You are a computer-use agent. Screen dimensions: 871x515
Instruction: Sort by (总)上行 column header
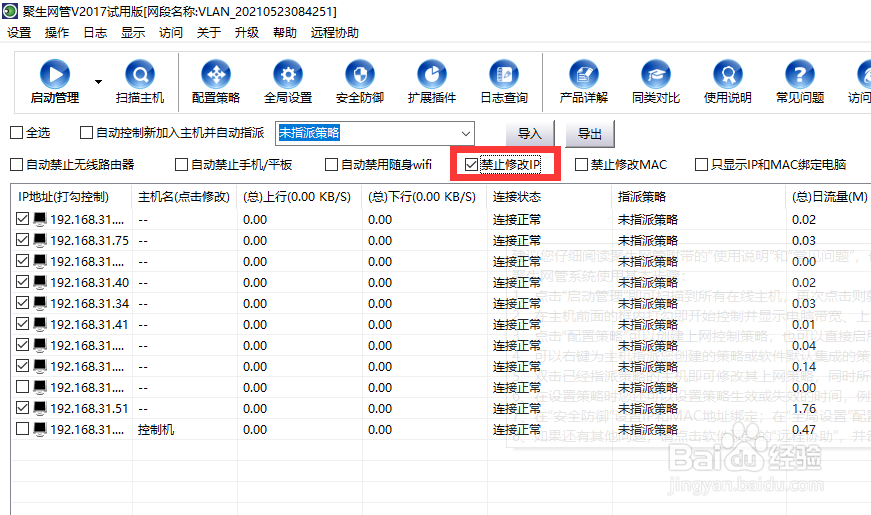pos(299,197)
